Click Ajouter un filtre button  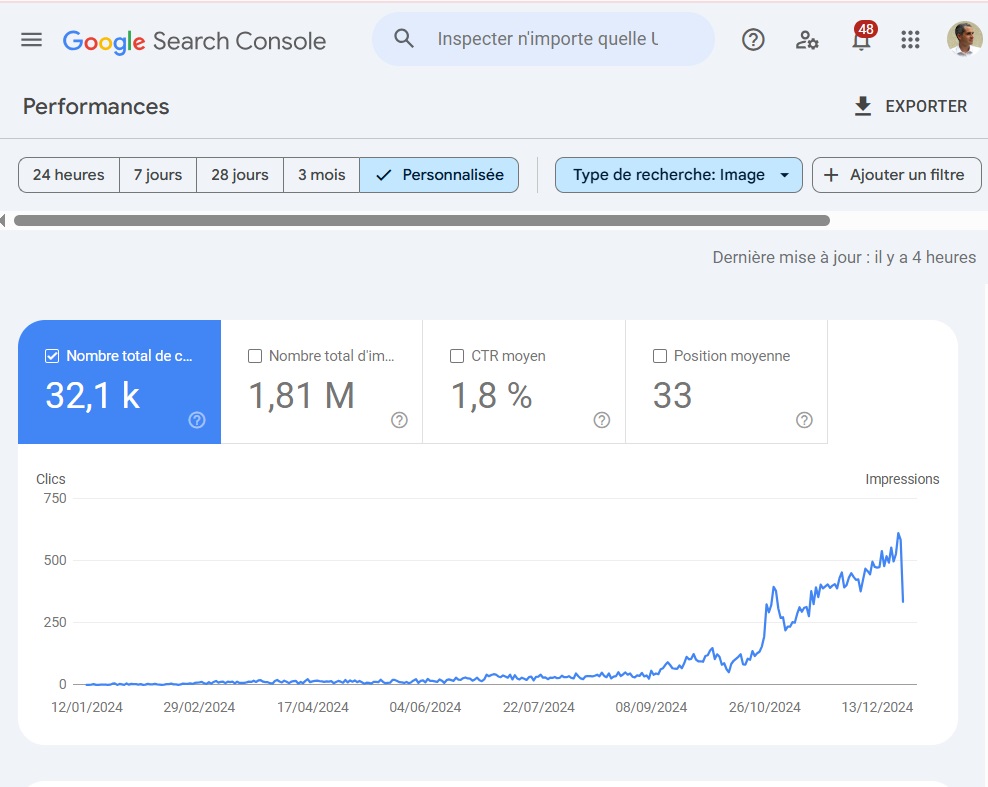point(897,175)
